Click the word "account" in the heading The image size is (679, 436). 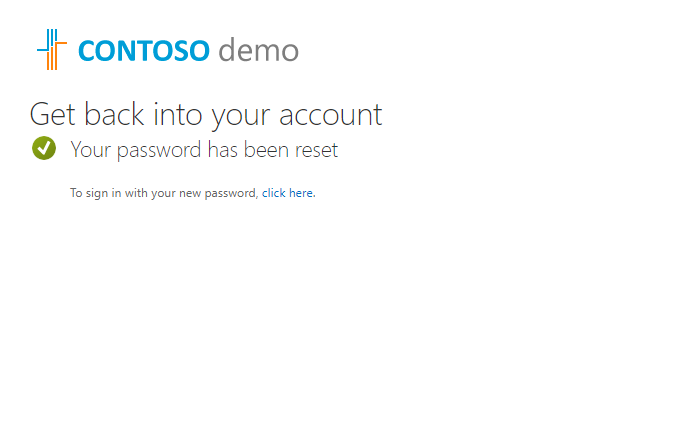[331, 115]
